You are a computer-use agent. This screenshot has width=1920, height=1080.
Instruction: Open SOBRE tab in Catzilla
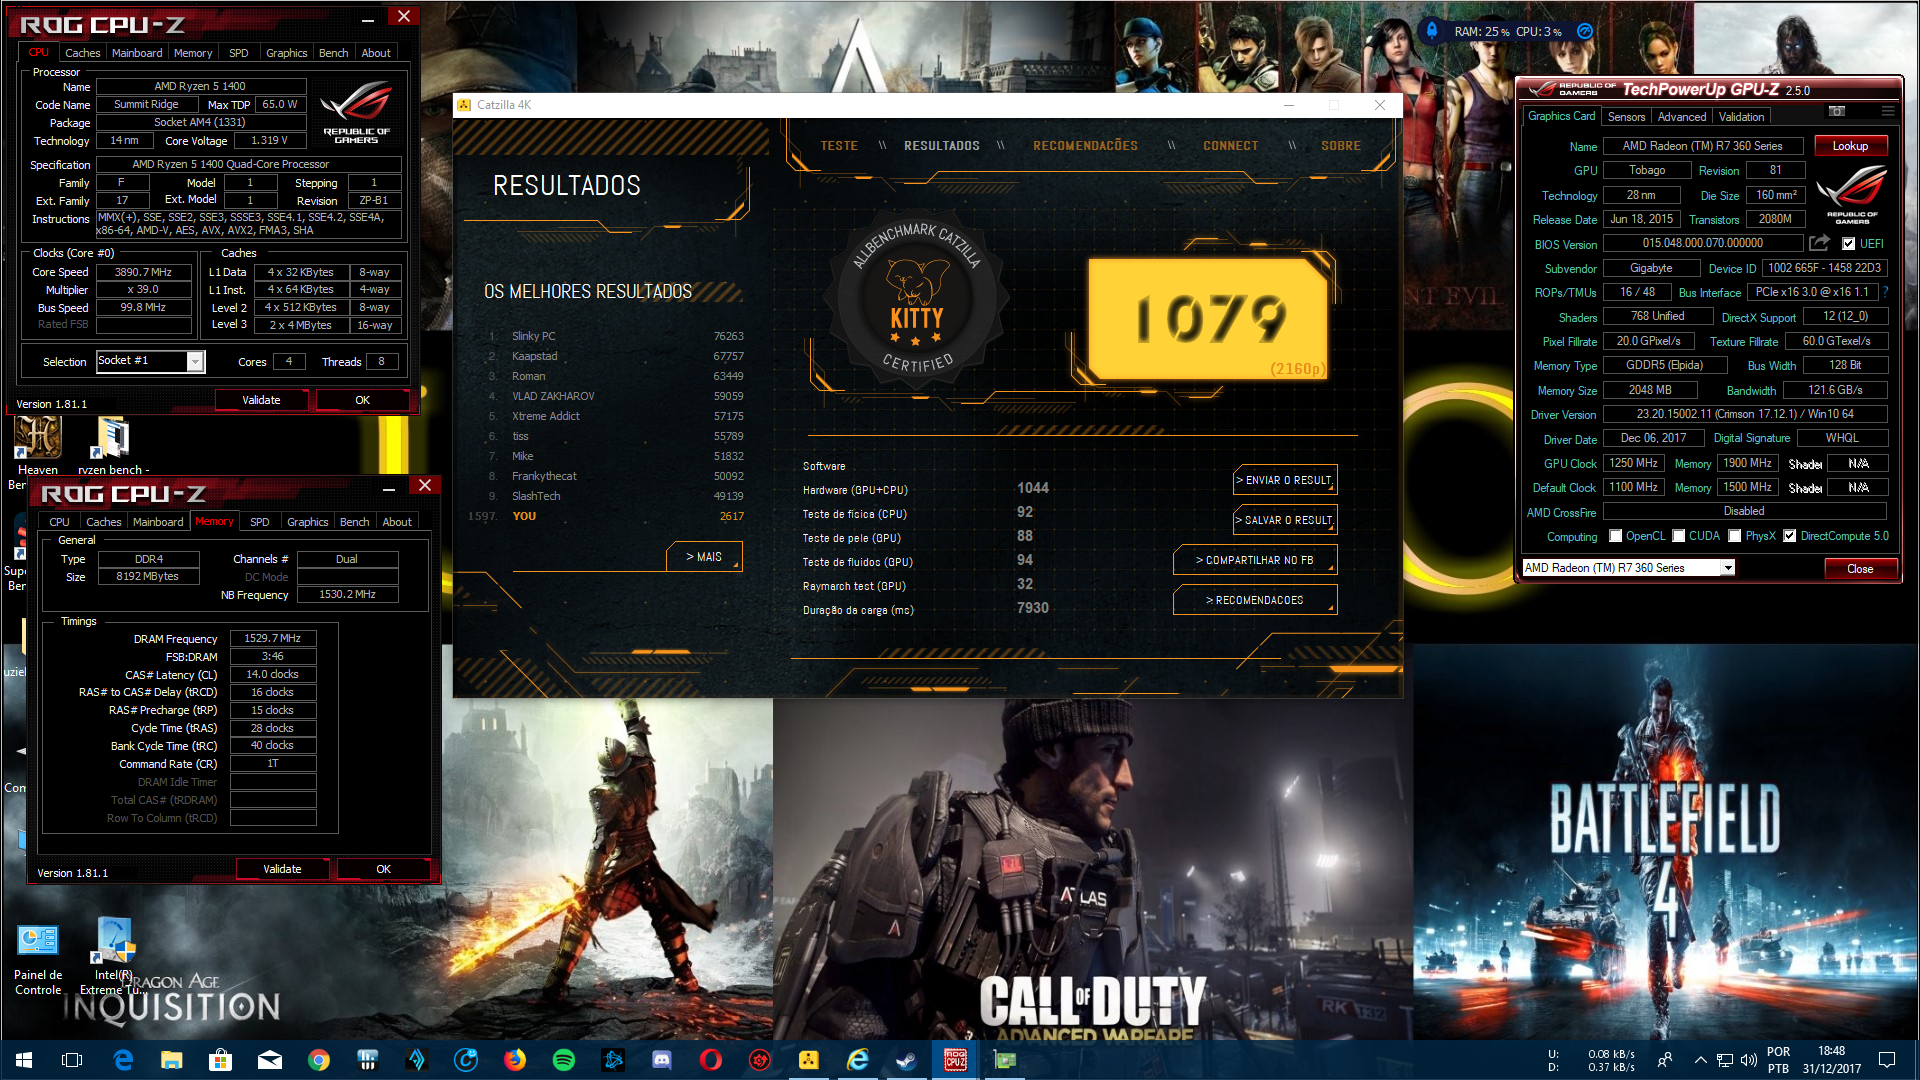[x=1340, y=146]
